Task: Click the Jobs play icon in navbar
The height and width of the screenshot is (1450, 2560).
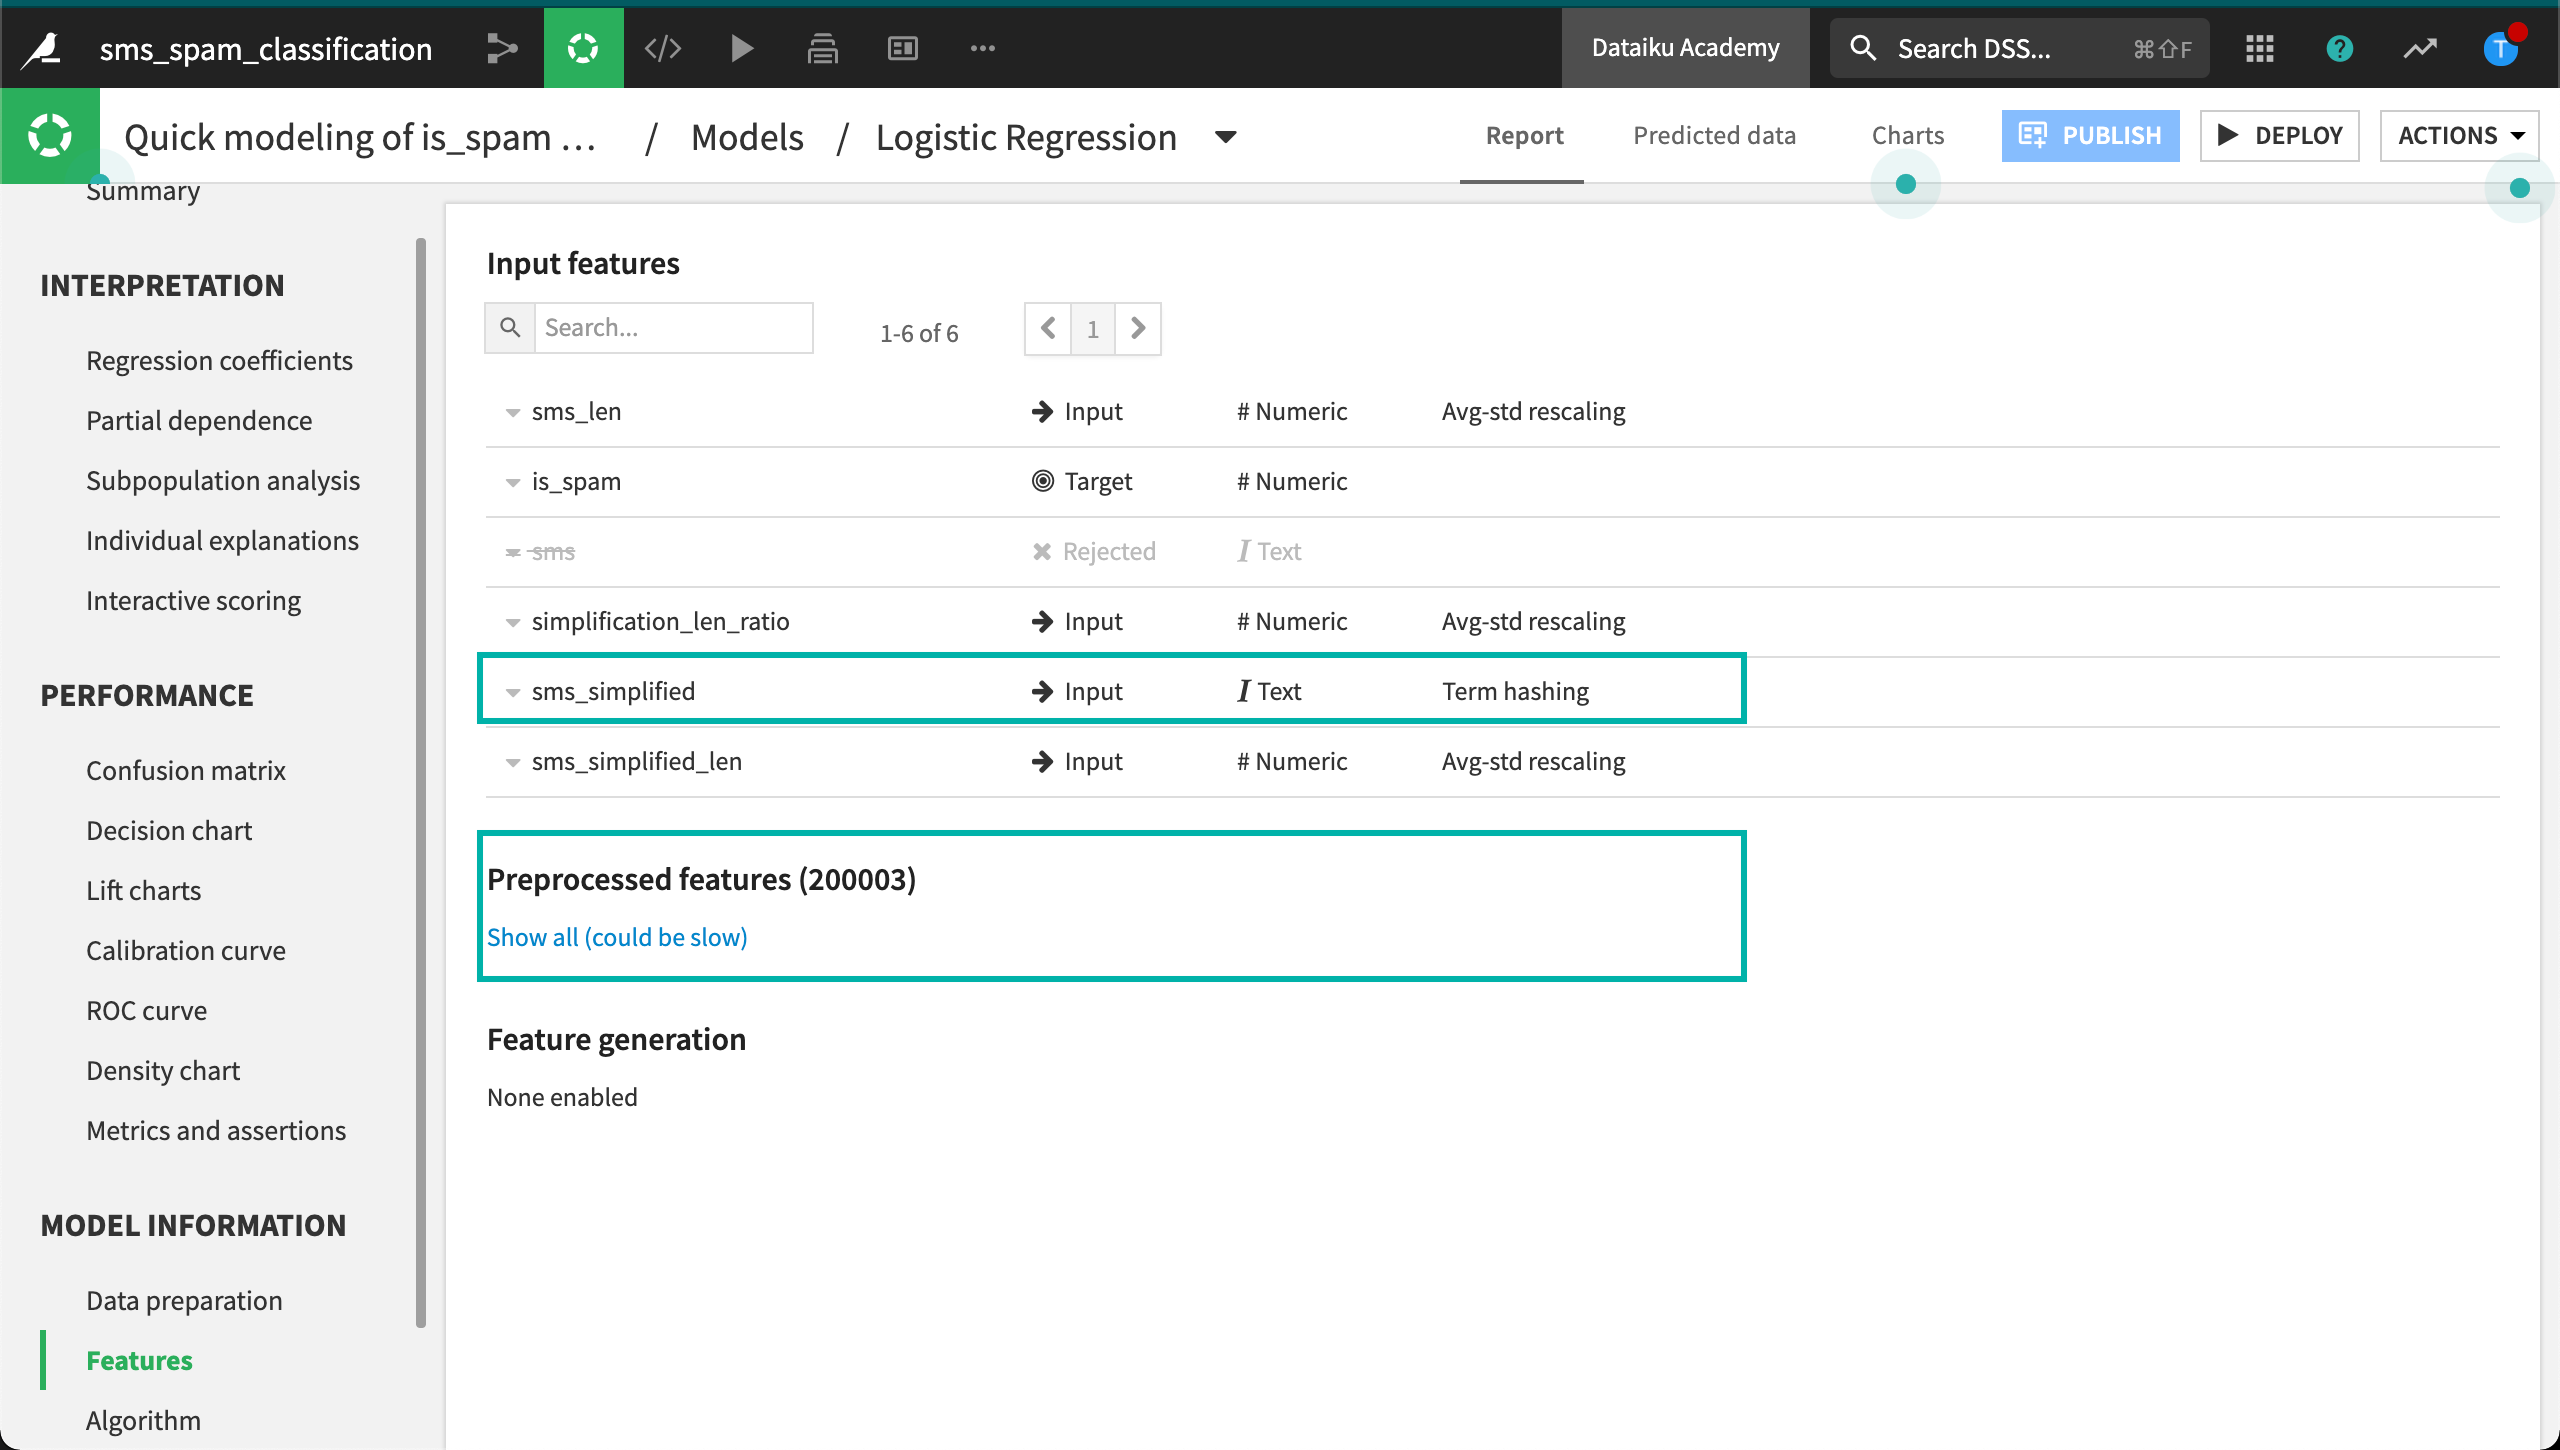Action: [x=742, y=48]
